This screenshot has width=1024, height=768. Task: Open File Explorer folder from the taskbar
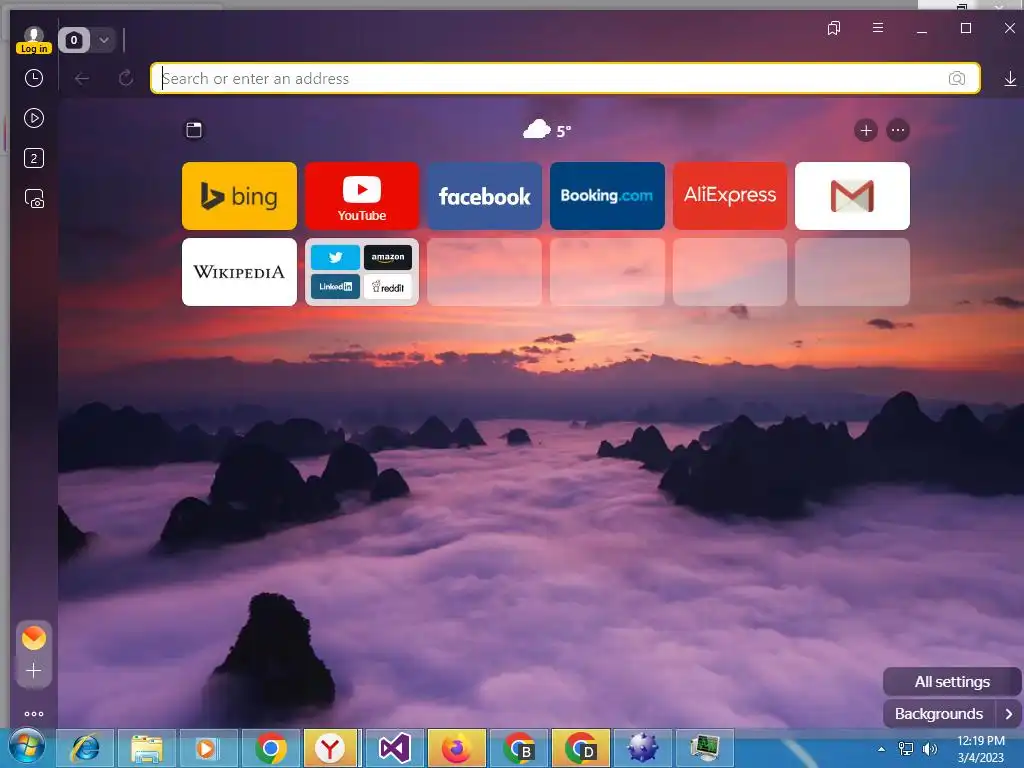coord(147,748)
